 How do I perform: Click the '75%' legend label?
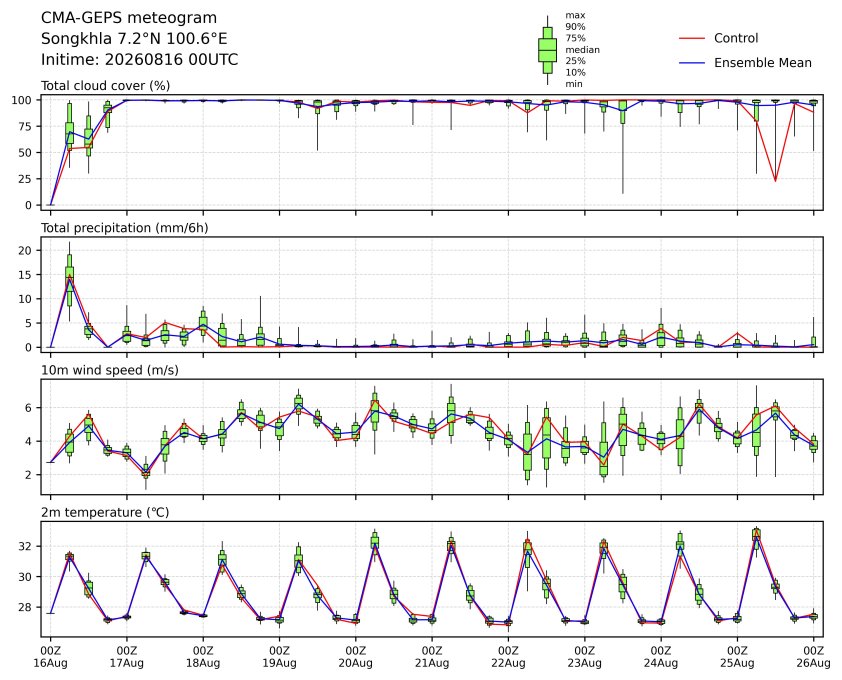tap(575, 38)
